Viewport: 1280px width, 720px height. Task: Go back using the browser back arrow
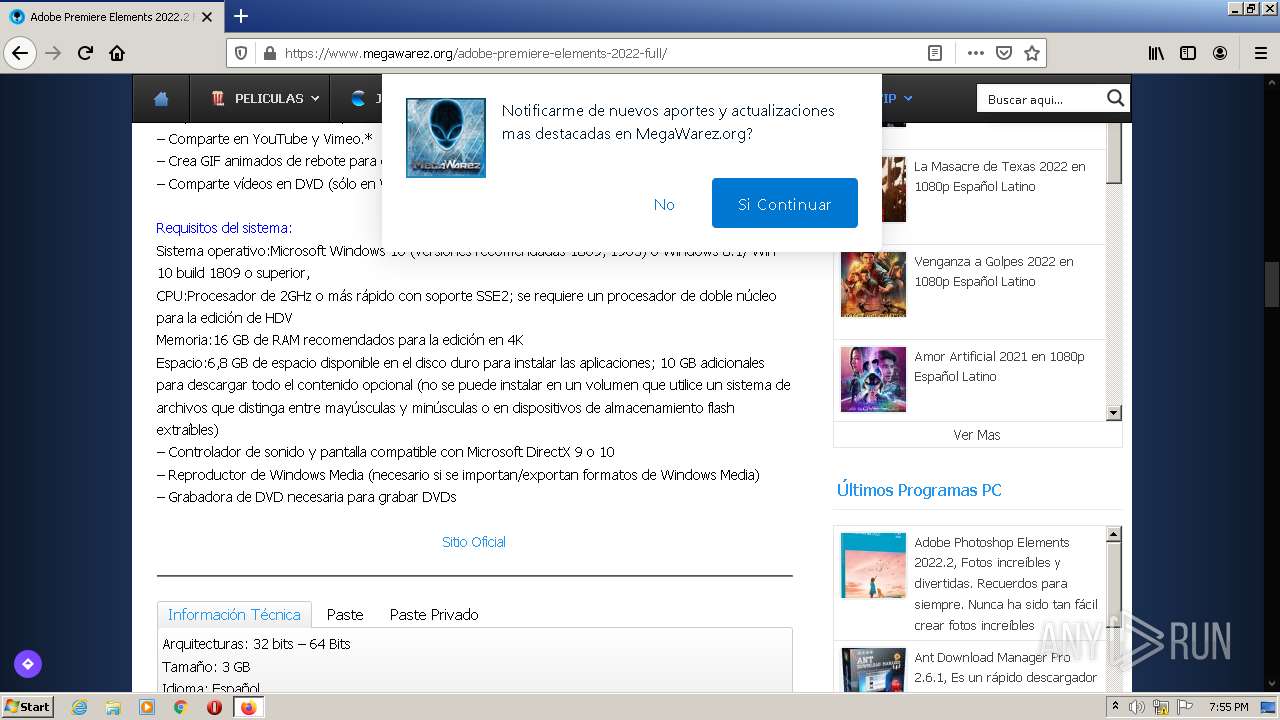20,53
